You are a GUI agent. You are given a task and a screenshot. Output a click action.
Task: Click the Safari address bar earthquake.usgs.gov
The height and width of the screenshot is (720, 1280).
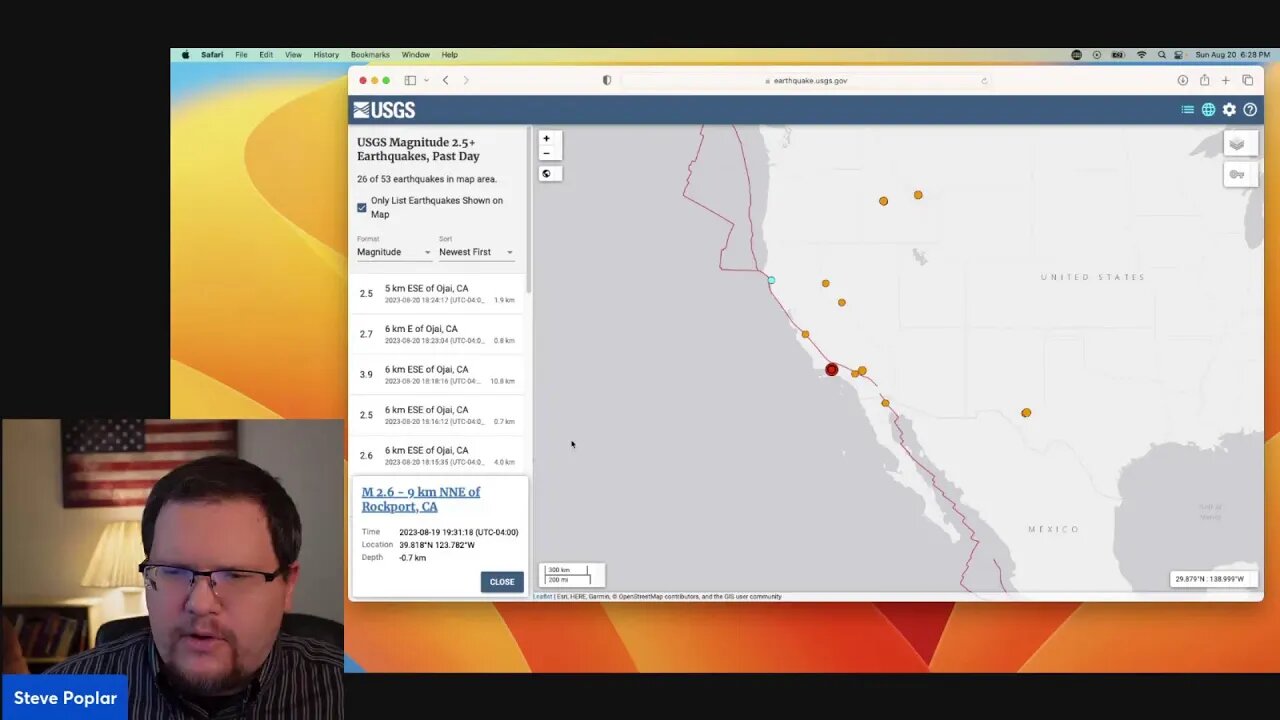(x=805, y=80)
